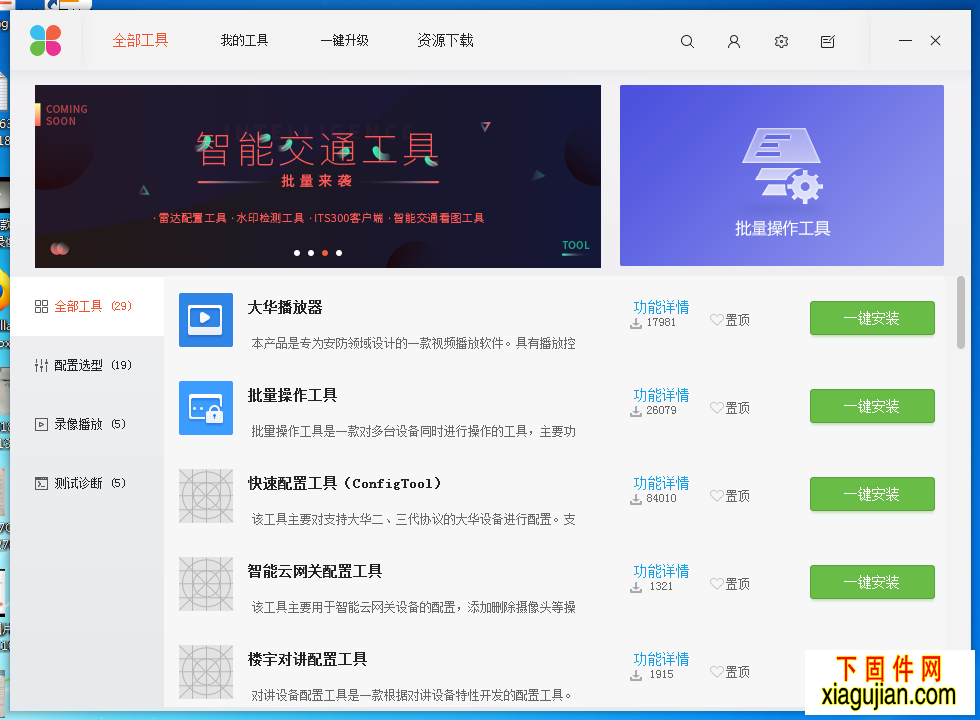Select the active orange banner slide dot

[x=325, y=253]
